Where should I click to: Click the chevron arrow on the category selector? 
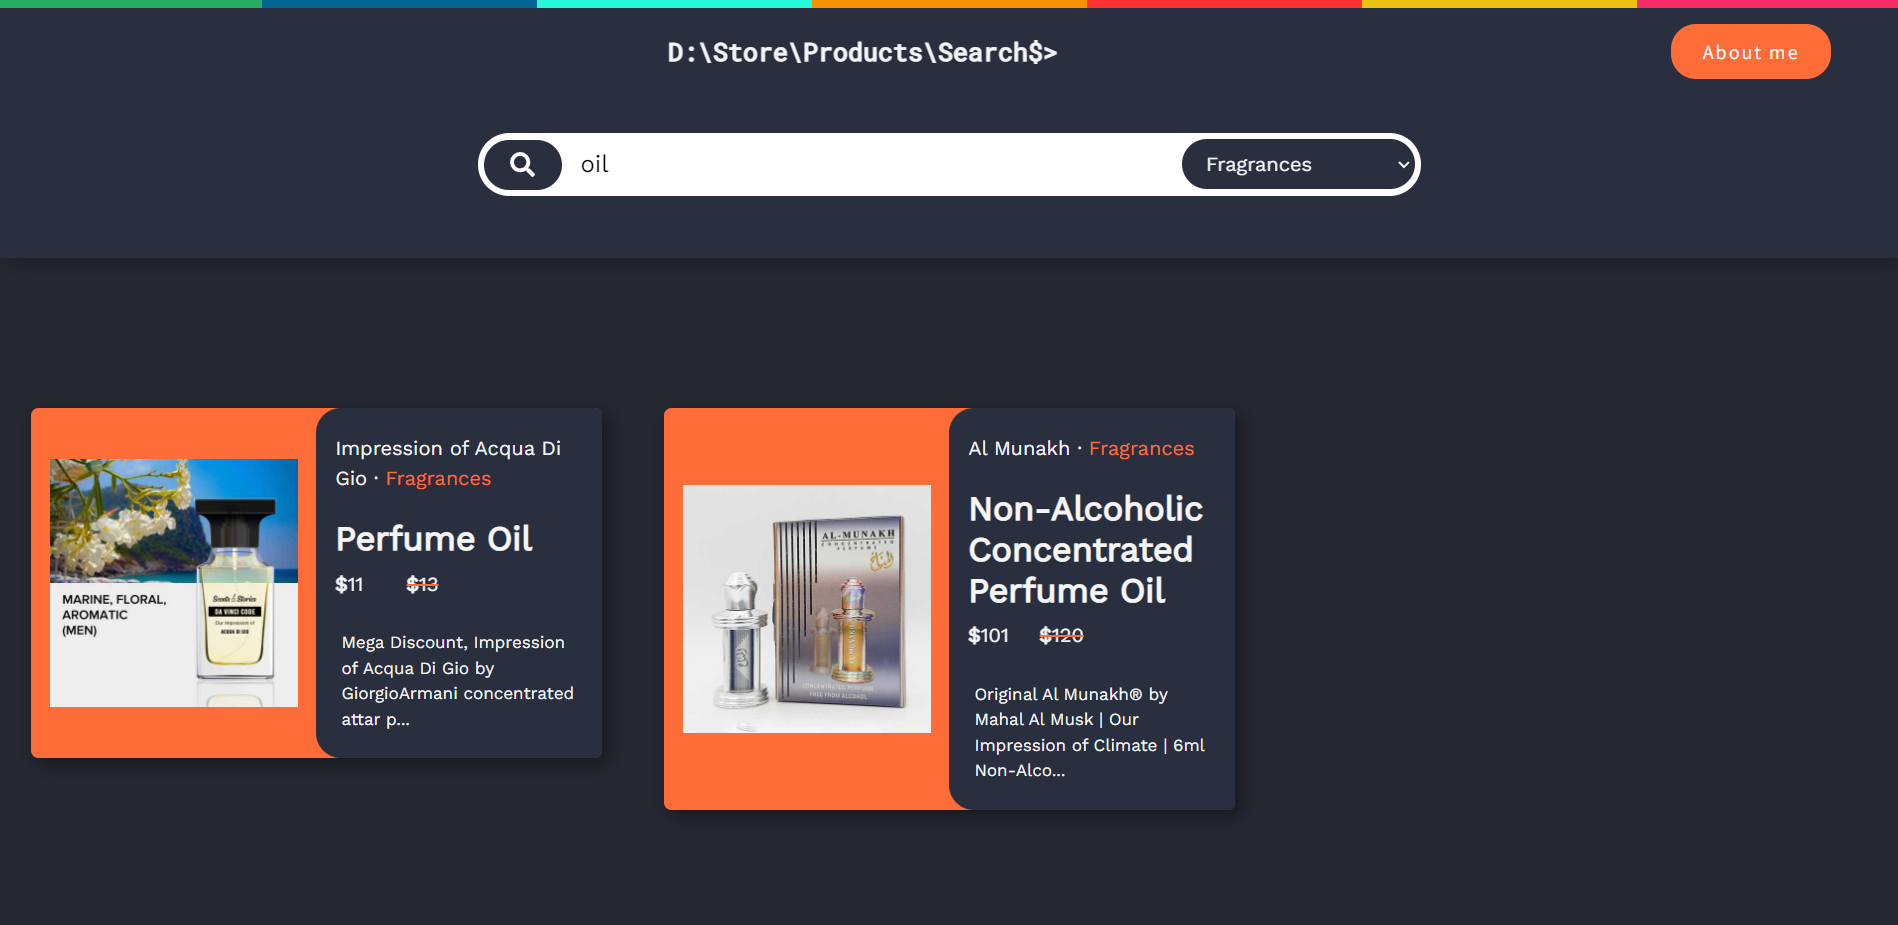pyautogui.click(x=1402, y=164)
